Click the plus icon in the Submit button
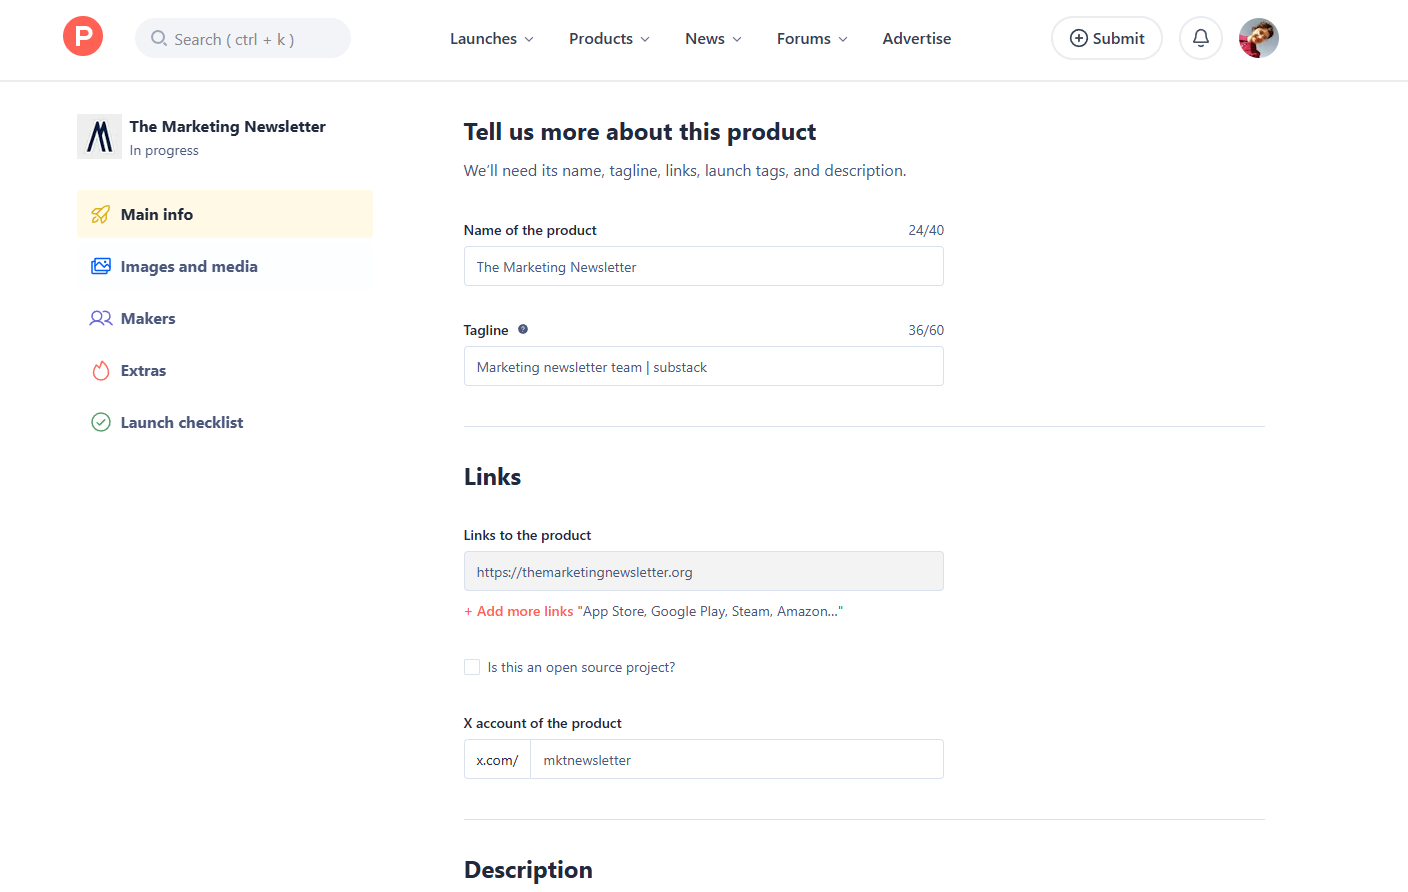1408x892 pixels. (1079, 38)
